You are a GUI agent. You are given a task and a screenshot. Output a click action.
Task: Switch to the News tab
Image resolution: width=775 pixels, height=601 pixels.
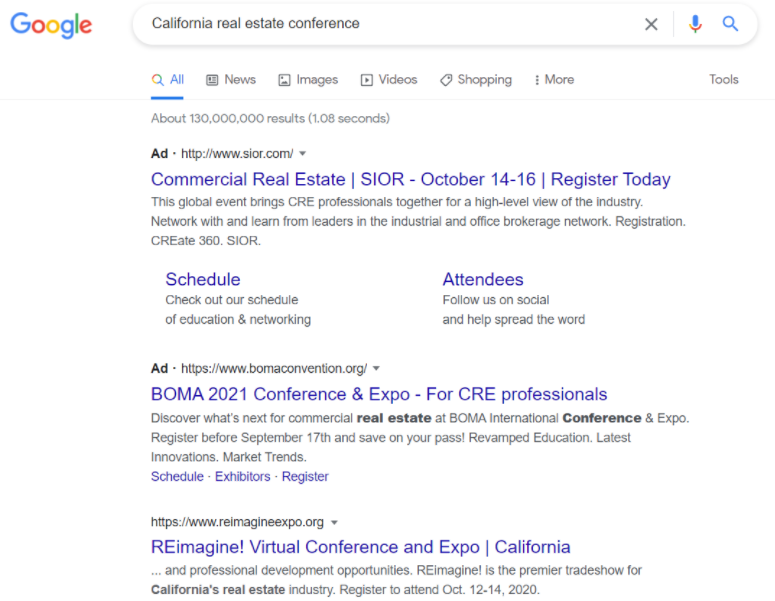click(x=231, y=80)
